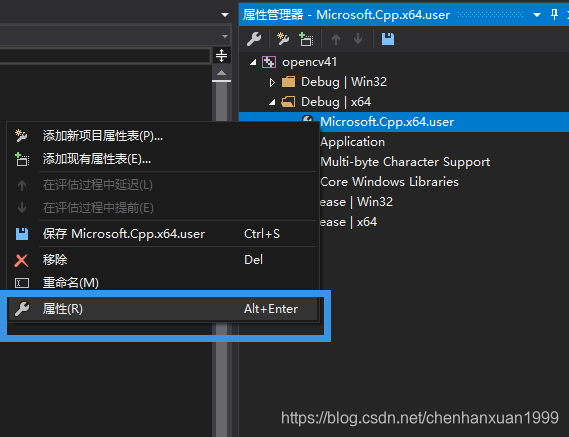This screenshot has height=437, width=569.
Task: Select the Debug | Win32 folder icon
Action: point(288,82)
